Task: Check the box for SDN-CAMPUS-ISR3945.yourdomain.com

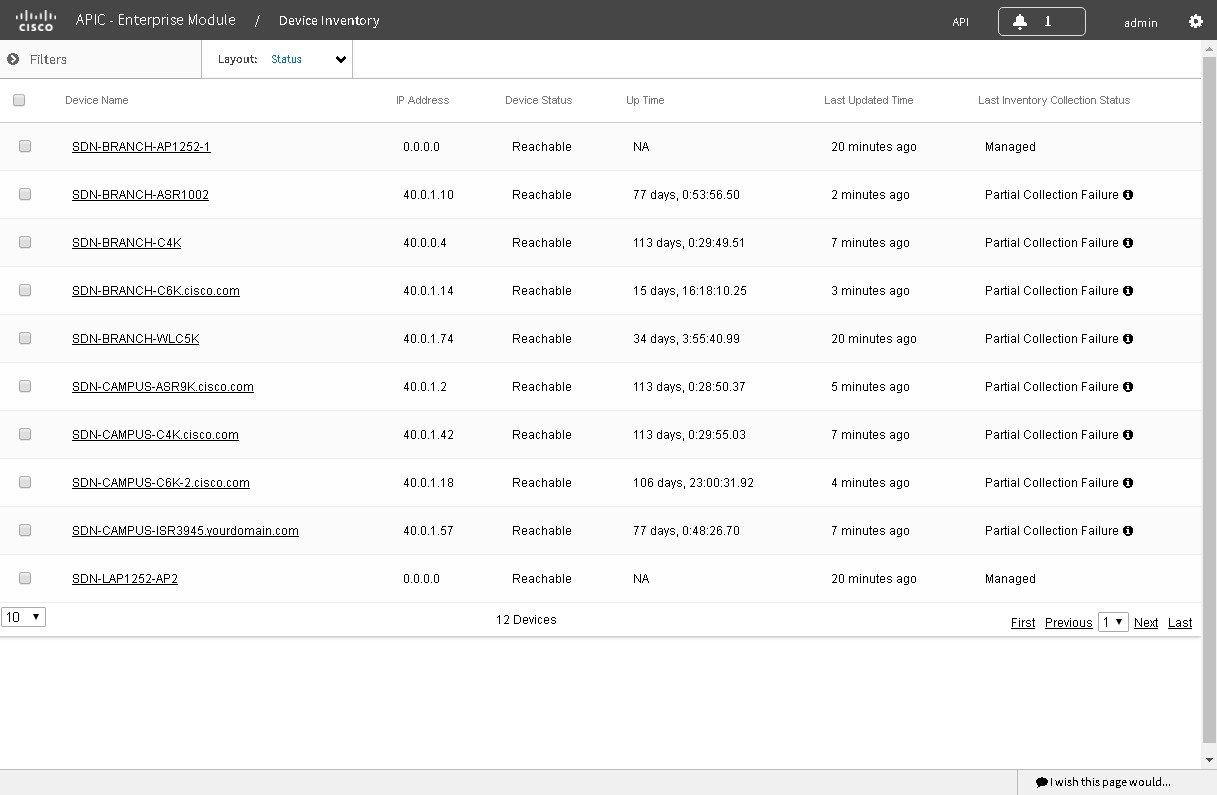Action: click(25, 530)
